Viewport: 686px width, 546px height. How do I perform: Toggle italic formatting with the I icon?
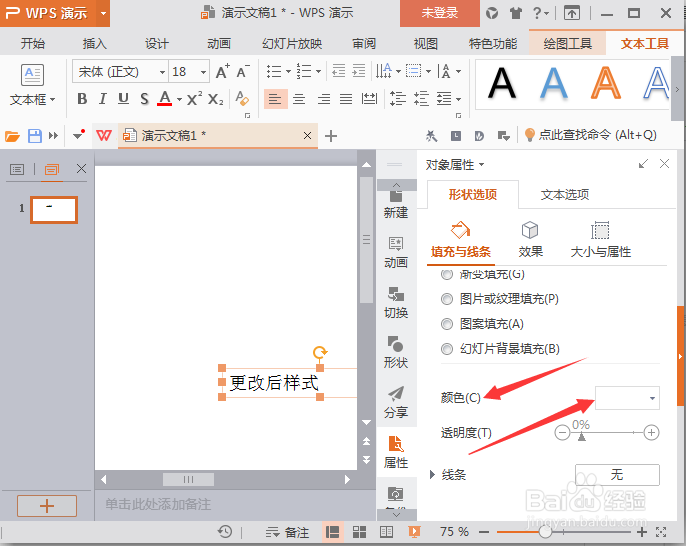tap(103, 99)
